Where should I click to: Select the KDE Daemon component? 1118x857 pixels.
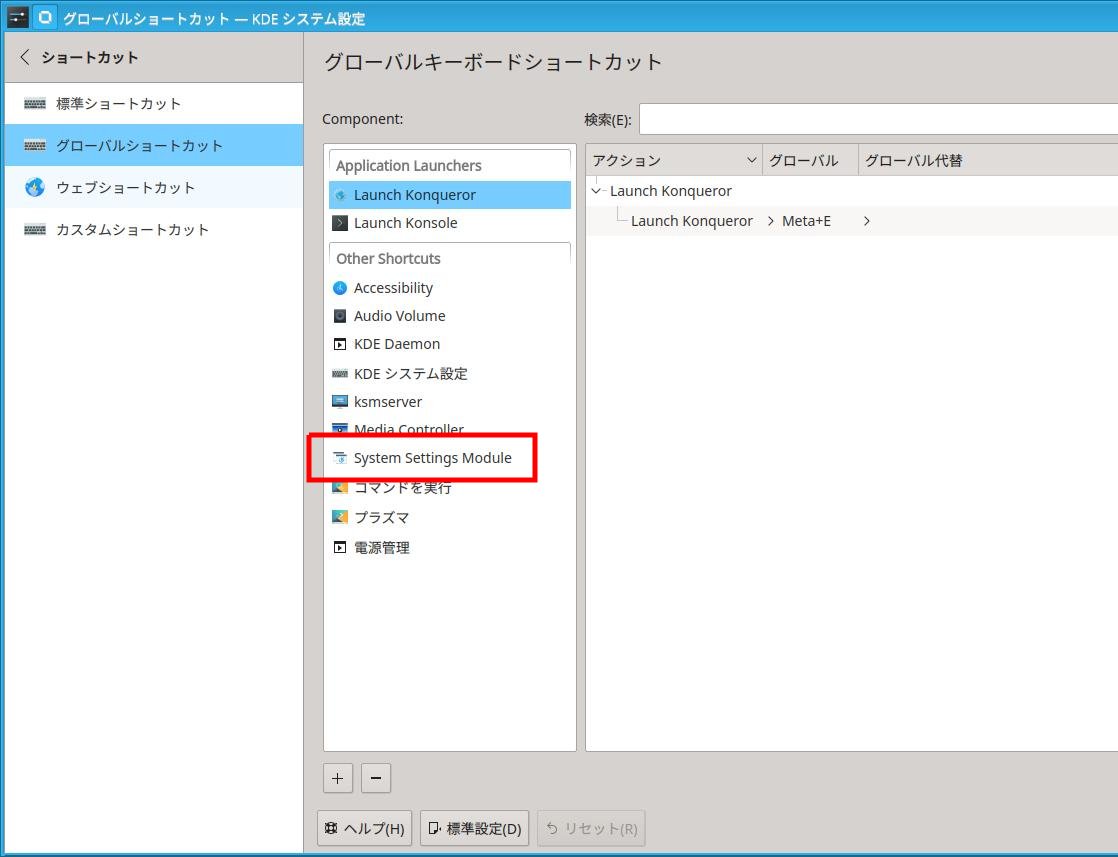coord(450,344)
